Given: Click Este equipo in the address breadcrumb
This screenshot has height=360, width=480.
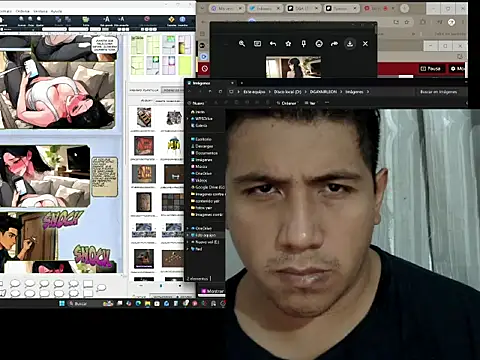Looking at the screenshot, I should click(x=254, y=92).
